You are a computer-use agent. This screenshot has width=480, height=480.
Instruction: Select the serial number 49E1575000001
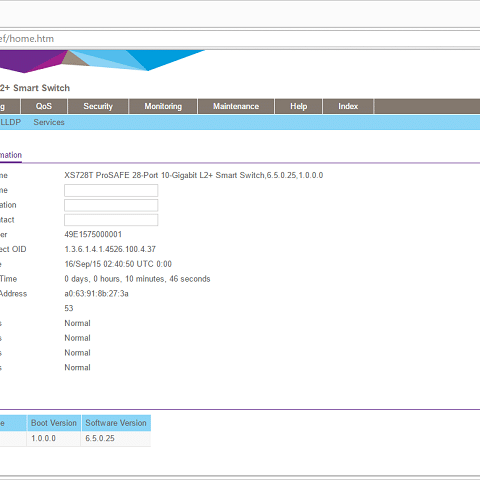click(93, 234)
